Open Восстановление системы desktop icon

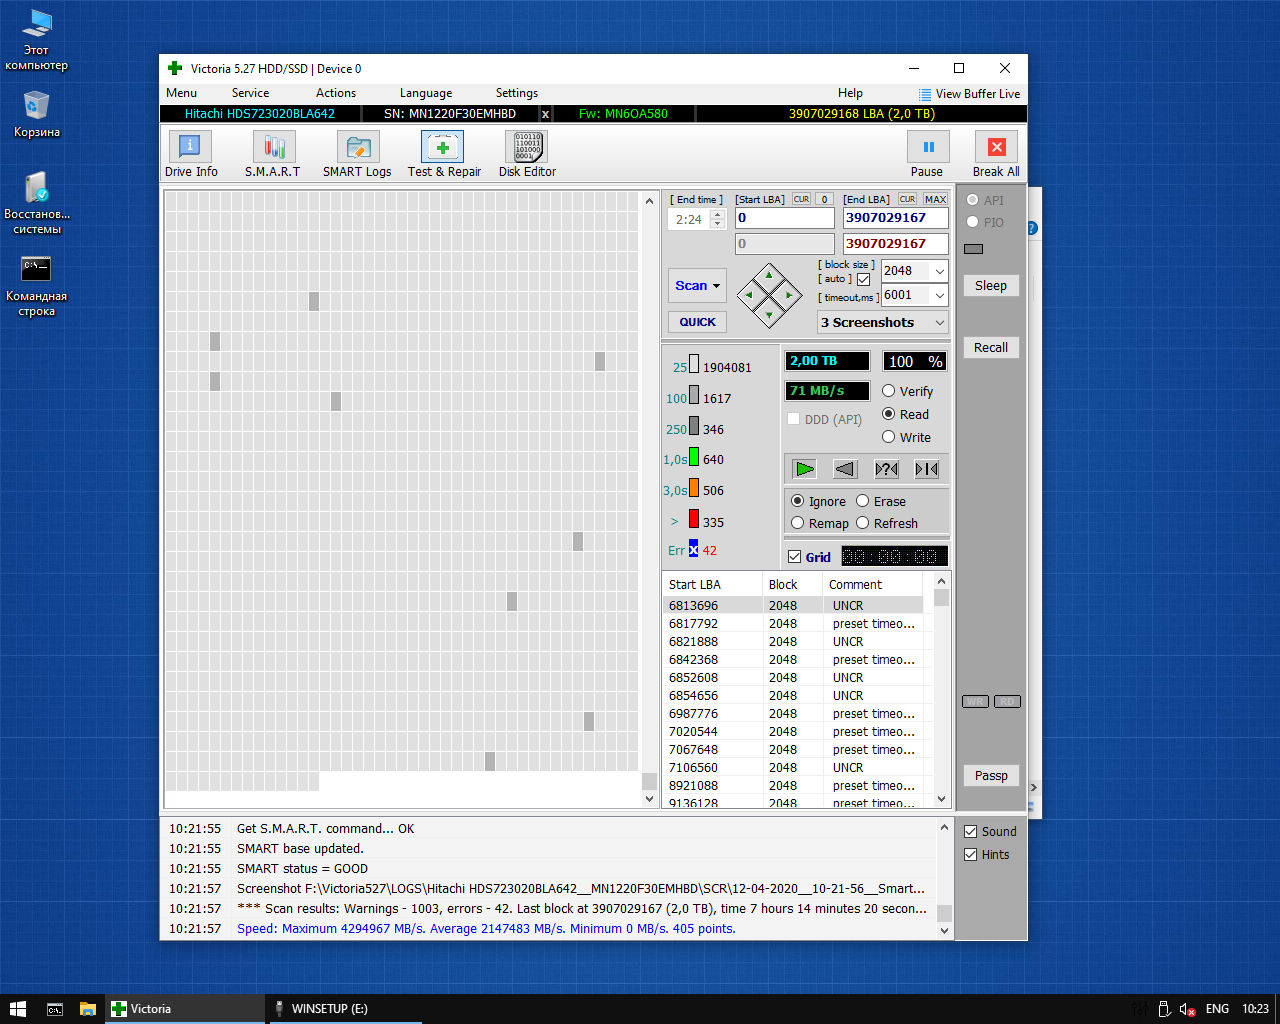(37, 203)
